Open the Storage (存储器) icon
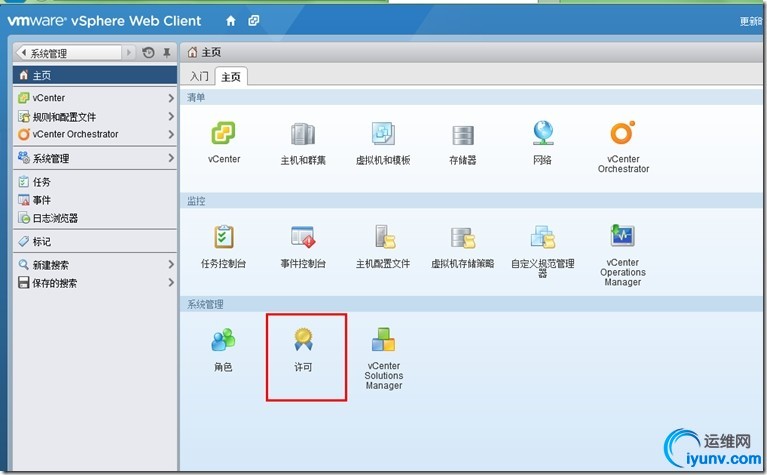This screenshot has width=767, height=475. pos(463,136)
